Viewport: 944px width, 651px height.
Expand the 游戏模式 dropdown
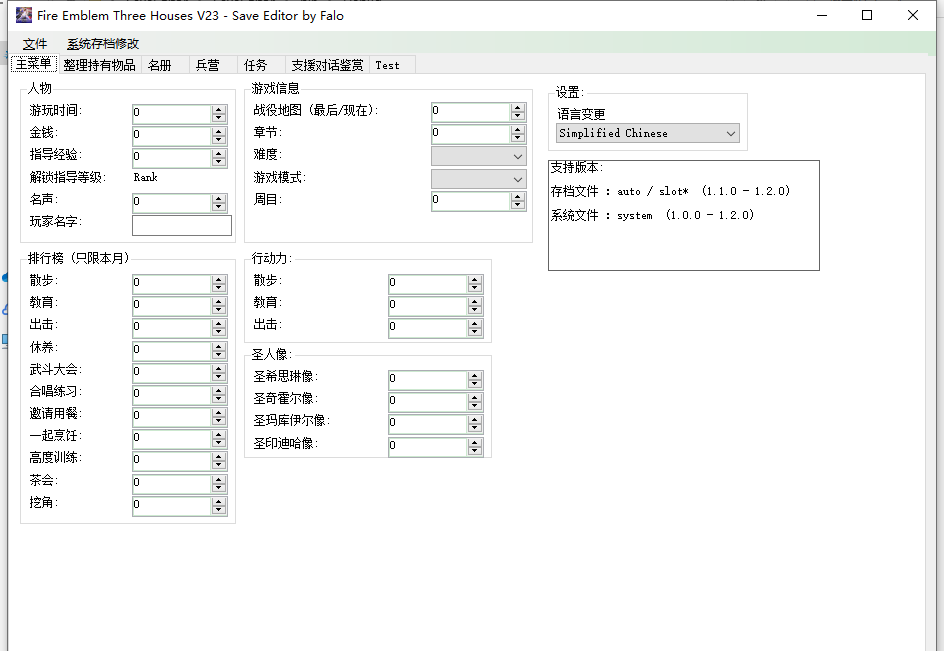coord(479,179)
